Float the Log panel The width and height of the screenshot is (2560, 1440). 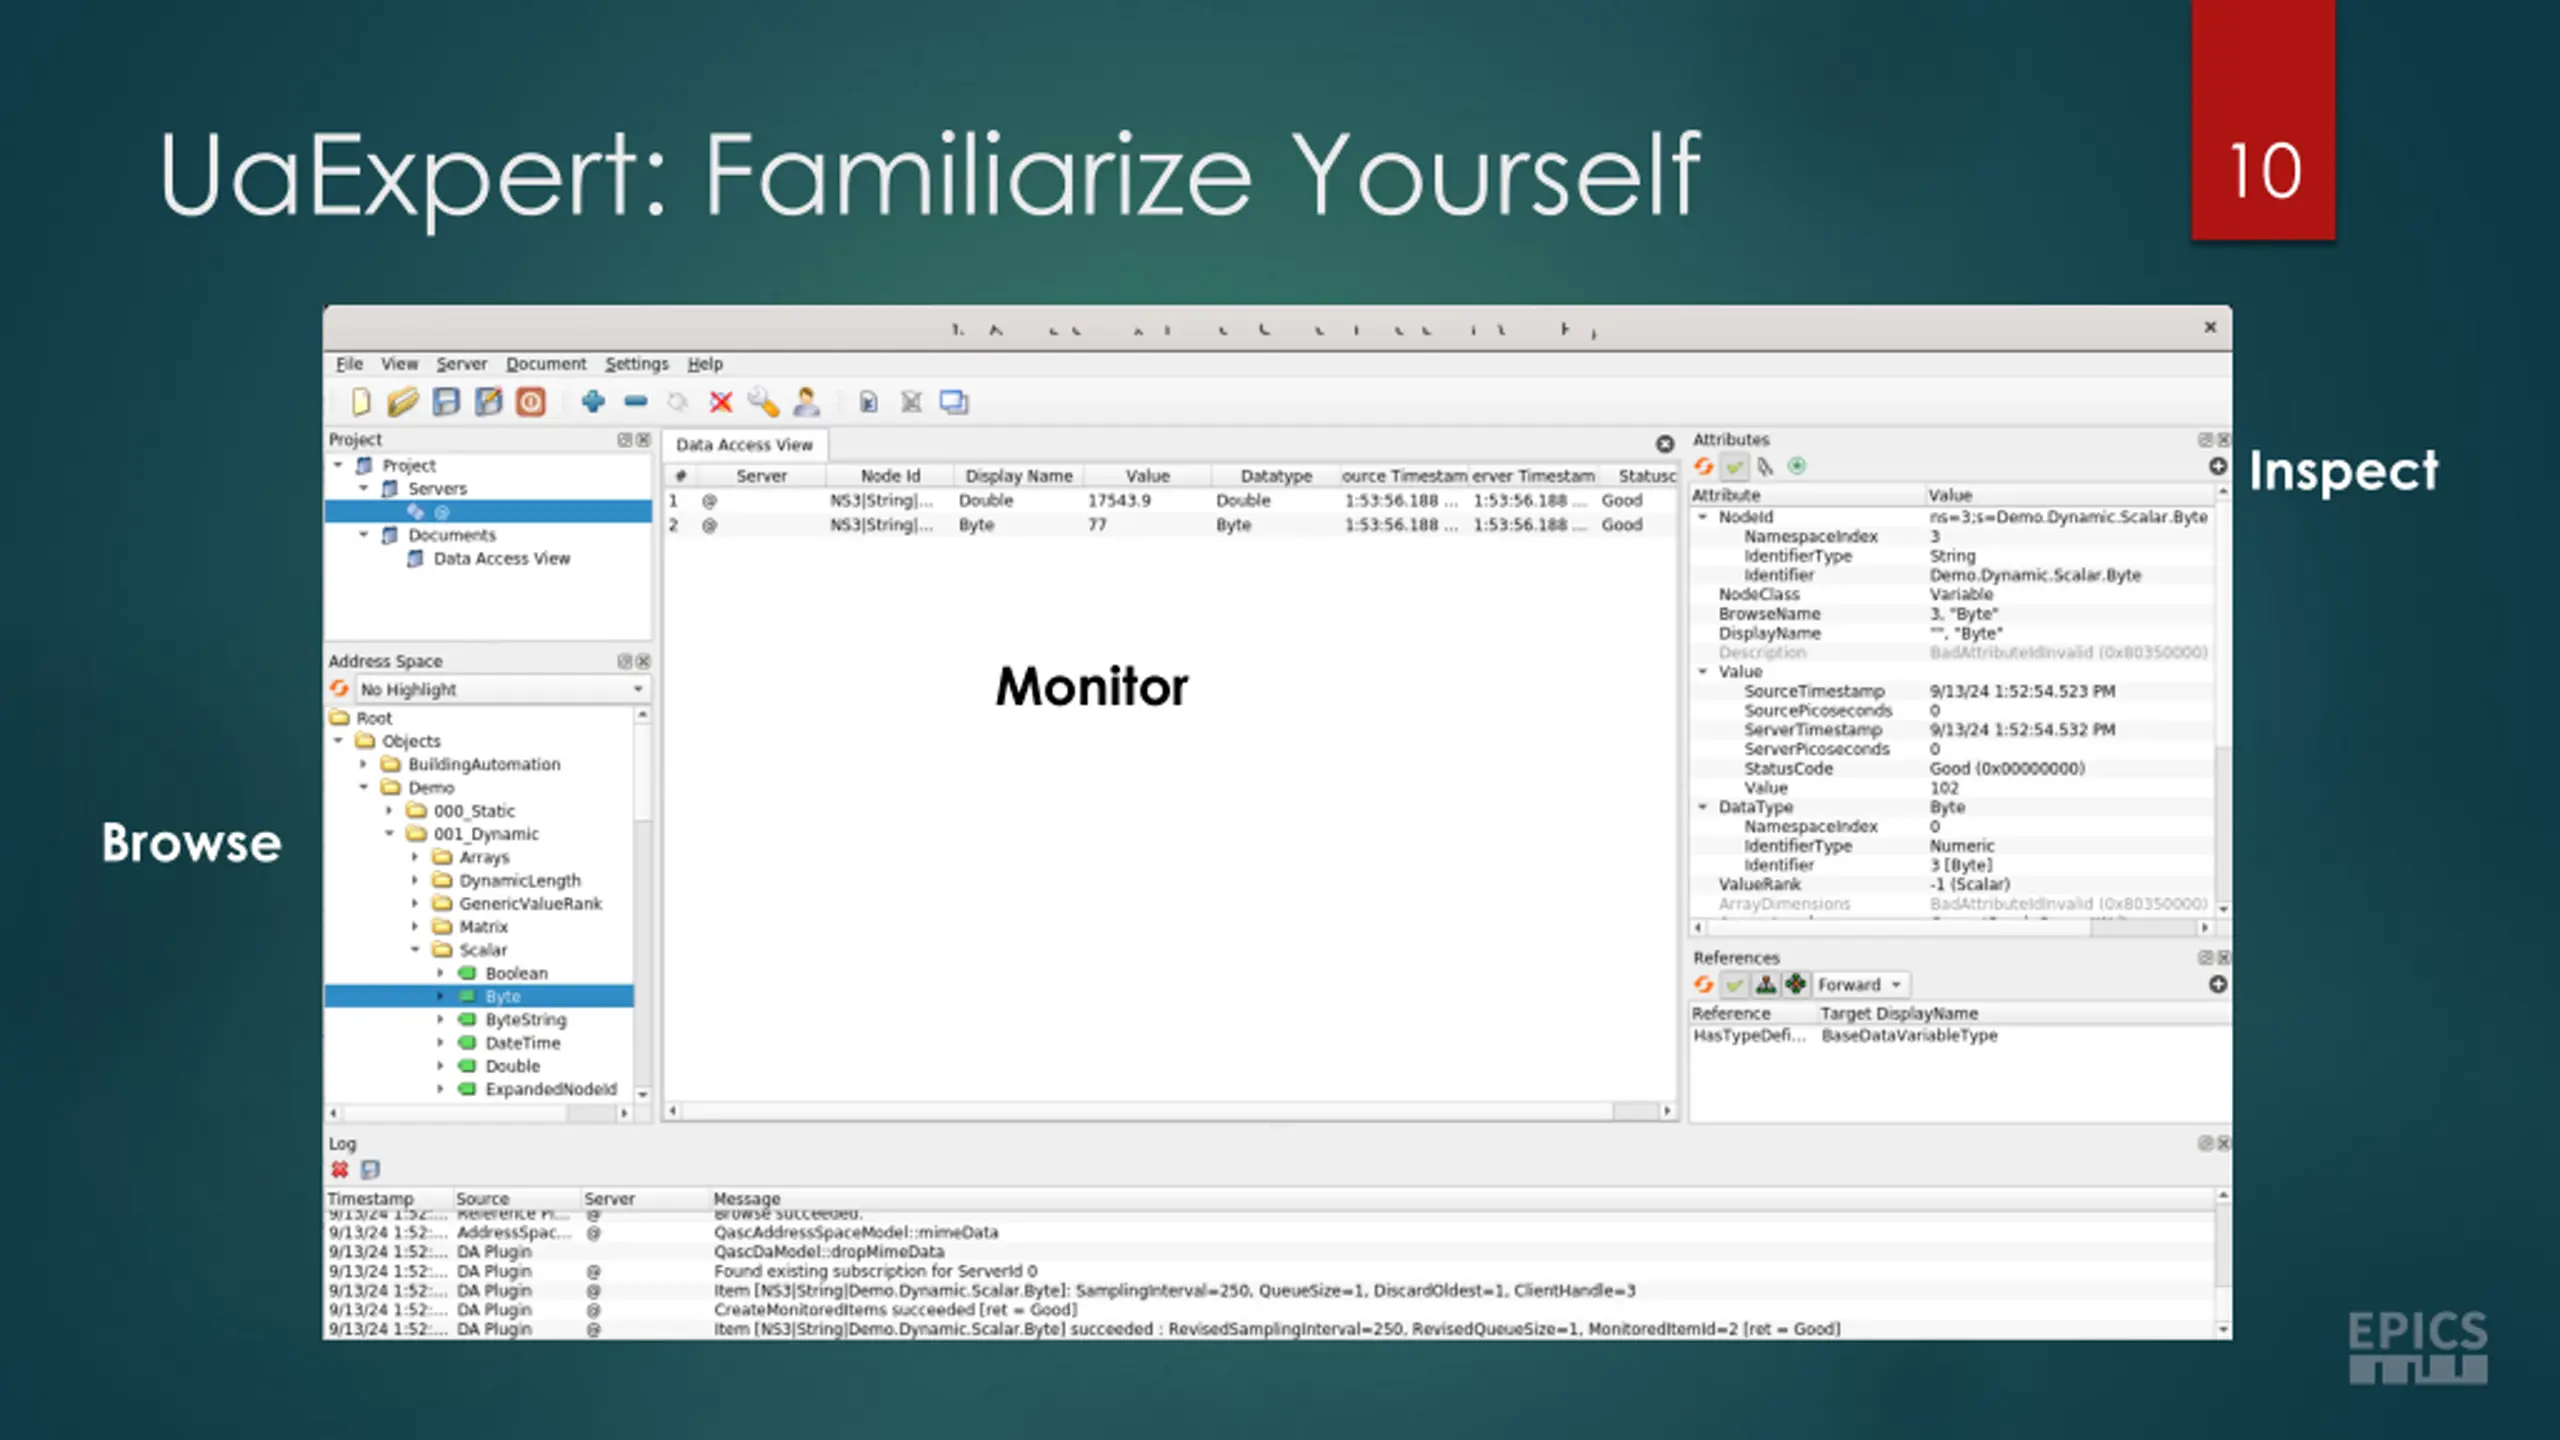2205,1143
